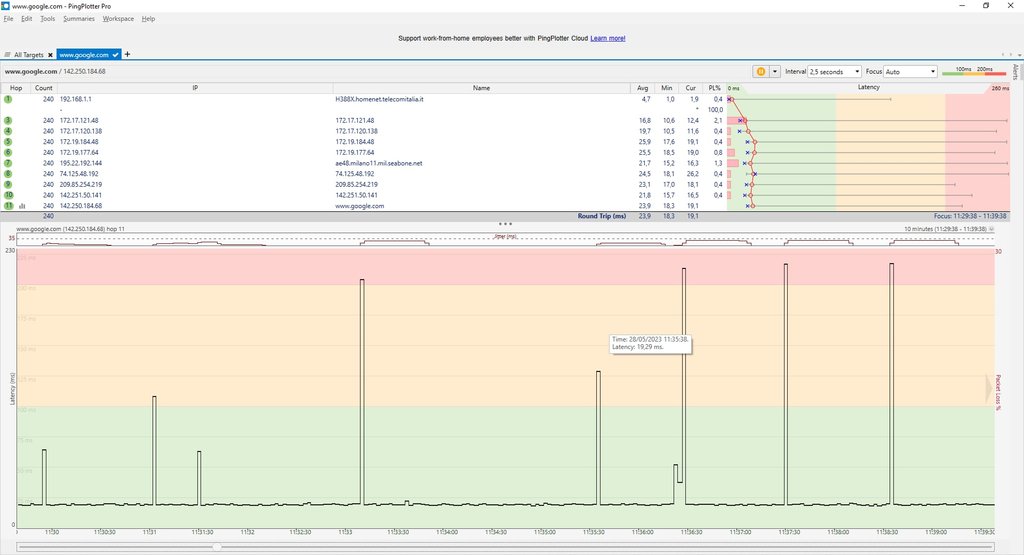Image resolution: width=1024 pixels, height=555 pixels.
Task: Open the Interval 2,5 seconds dropdown
Action: pos(834,72)
